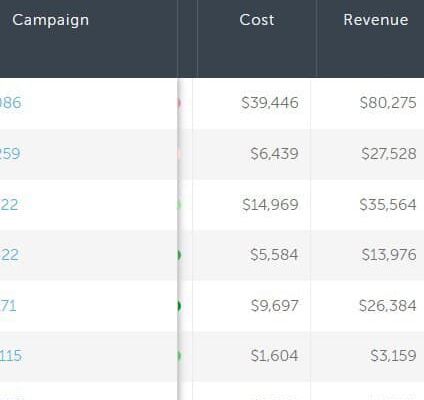Viewport: 424px width, 400px height.
Task: Sort by the Campaign column header
Action: click(51, 20)
